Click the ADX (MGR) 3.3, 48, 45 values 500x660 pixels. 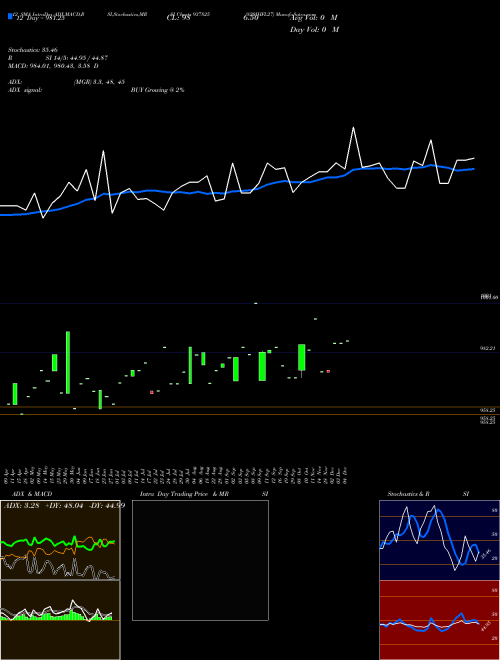coord(99,82)
